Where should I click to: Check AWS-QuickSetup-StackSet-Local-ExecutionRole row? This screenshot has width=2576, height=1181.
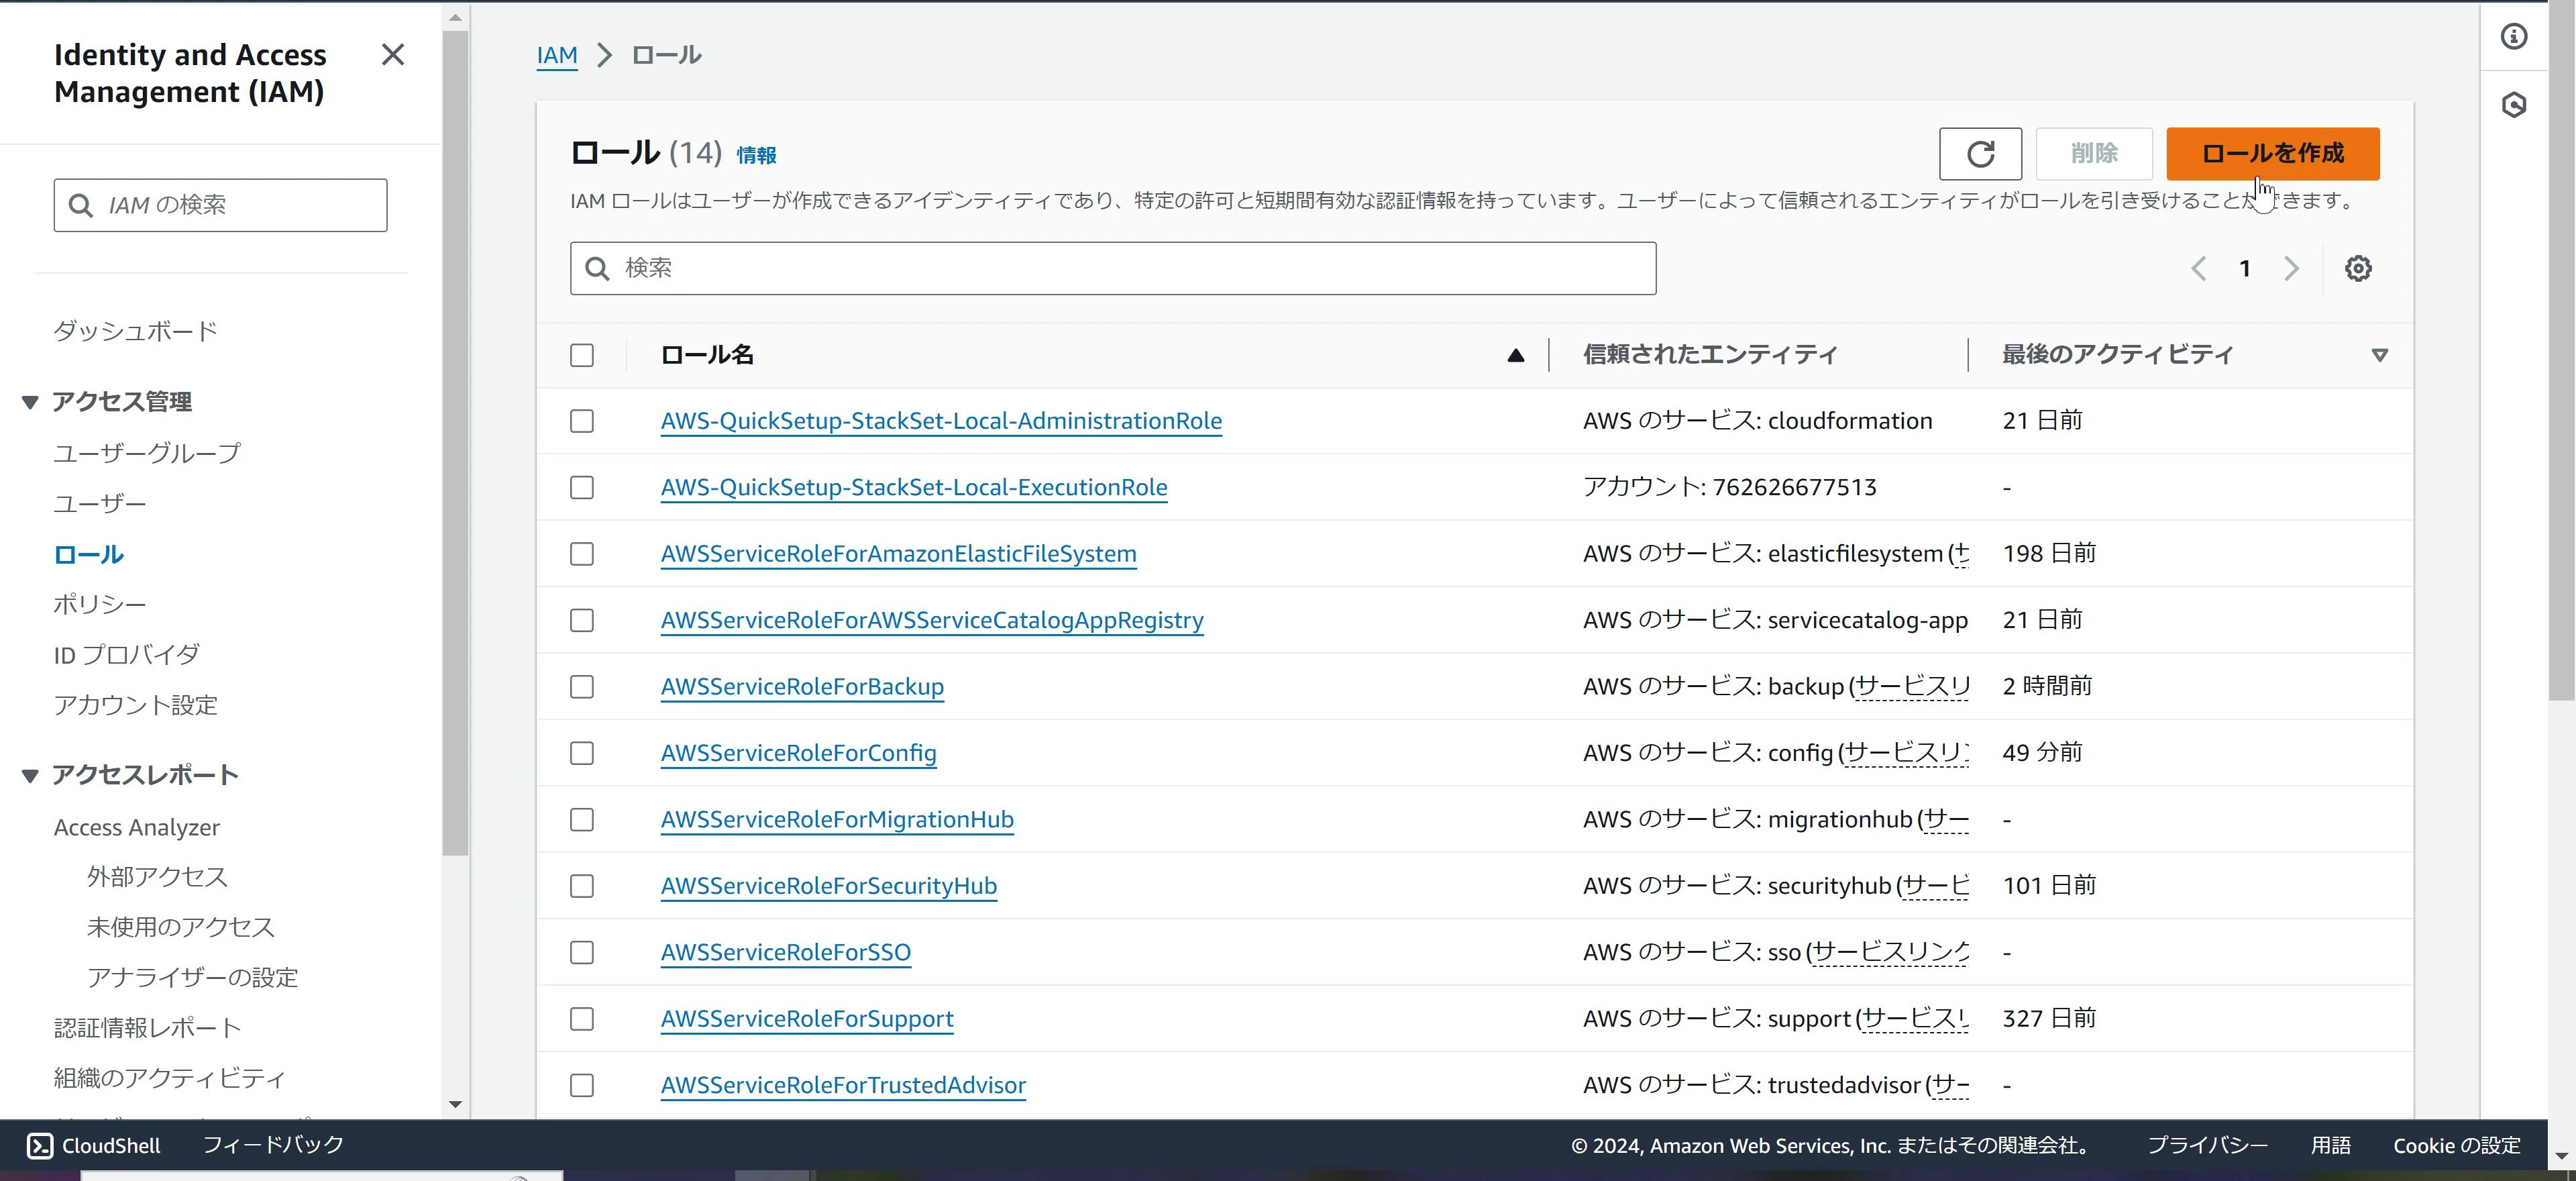point(582,487)
